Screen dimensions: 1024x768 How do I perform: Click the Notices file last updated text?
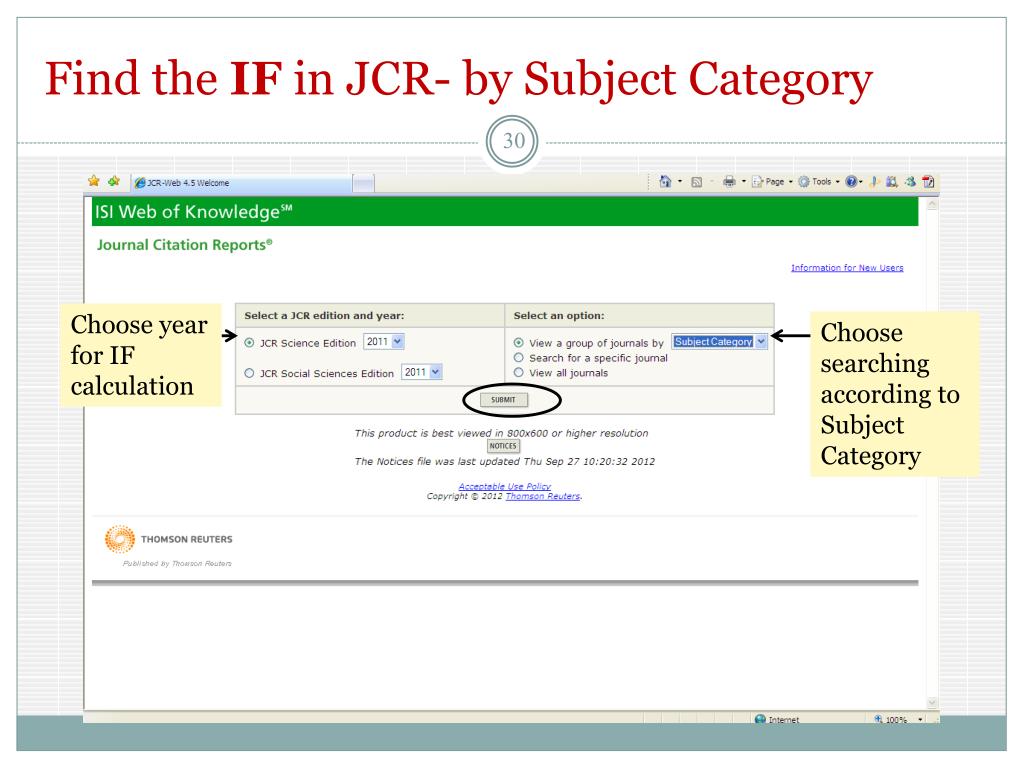coord(505,461)
